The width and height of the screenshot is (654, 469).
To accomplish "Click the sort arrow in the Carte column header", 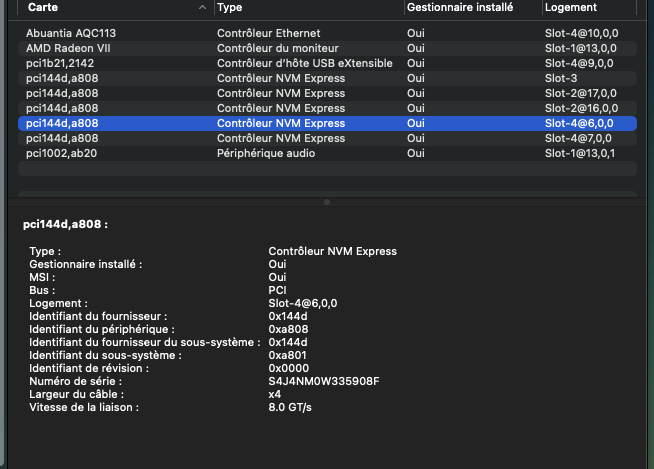I will pyautogui.click(x=203, y=7).
